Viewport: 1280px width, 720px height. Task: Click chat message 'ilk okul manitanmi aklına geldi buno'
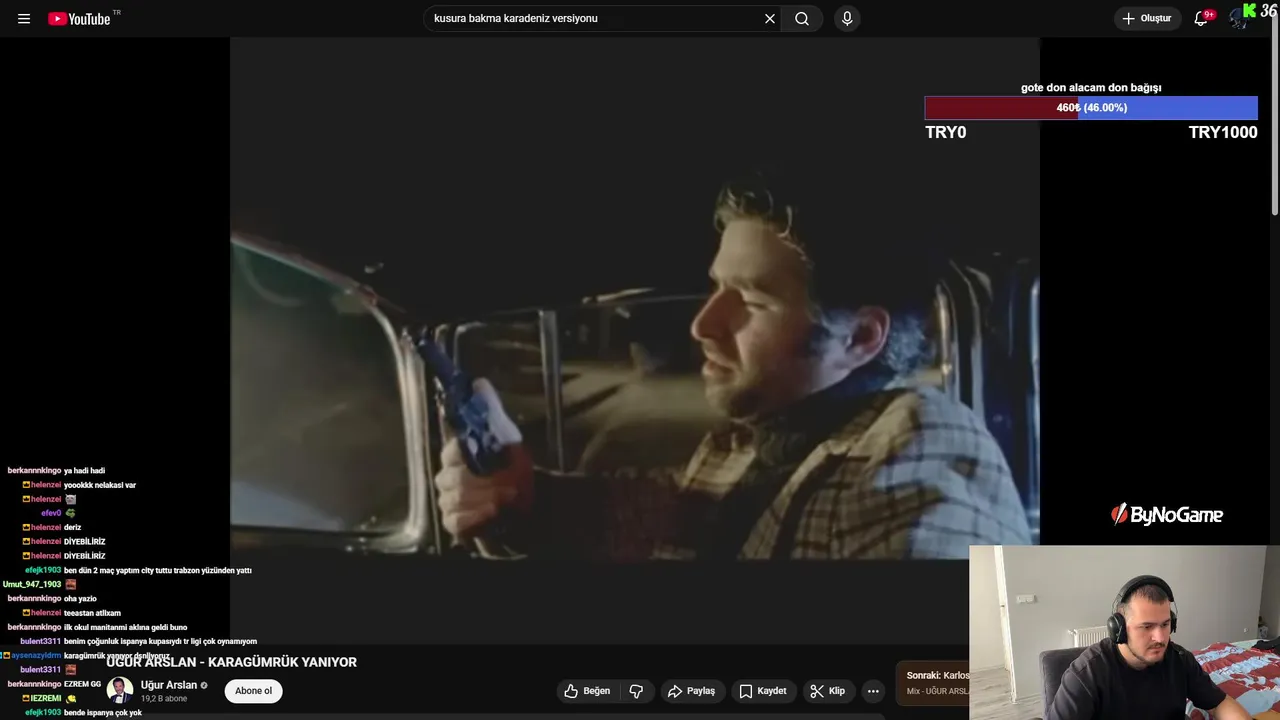tap(125, 627)
